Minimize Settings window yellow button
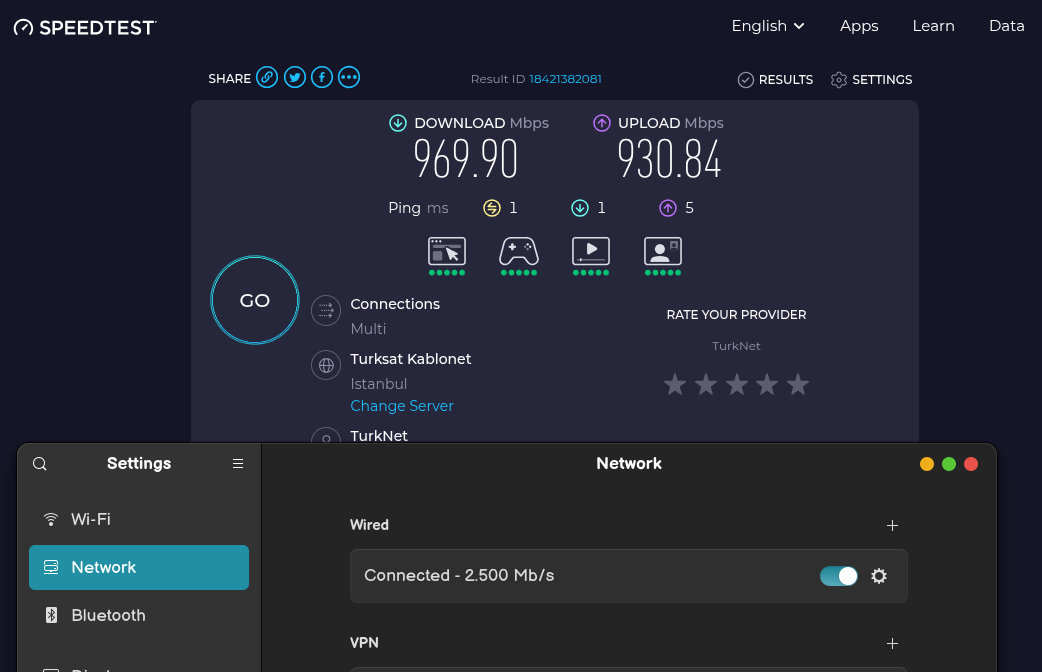This screenshot has width=1042, height=672. click(x=927, y=464)
